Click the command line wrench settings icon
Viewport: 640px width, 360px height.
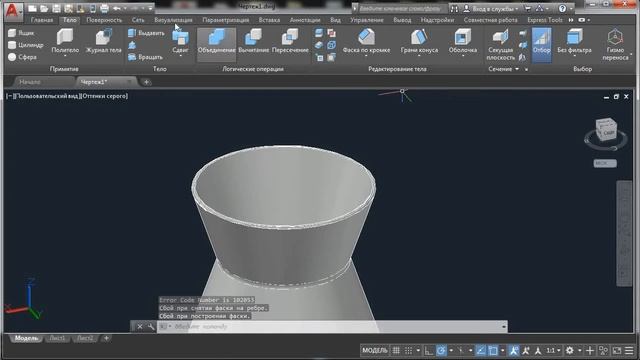pos(151,327)
